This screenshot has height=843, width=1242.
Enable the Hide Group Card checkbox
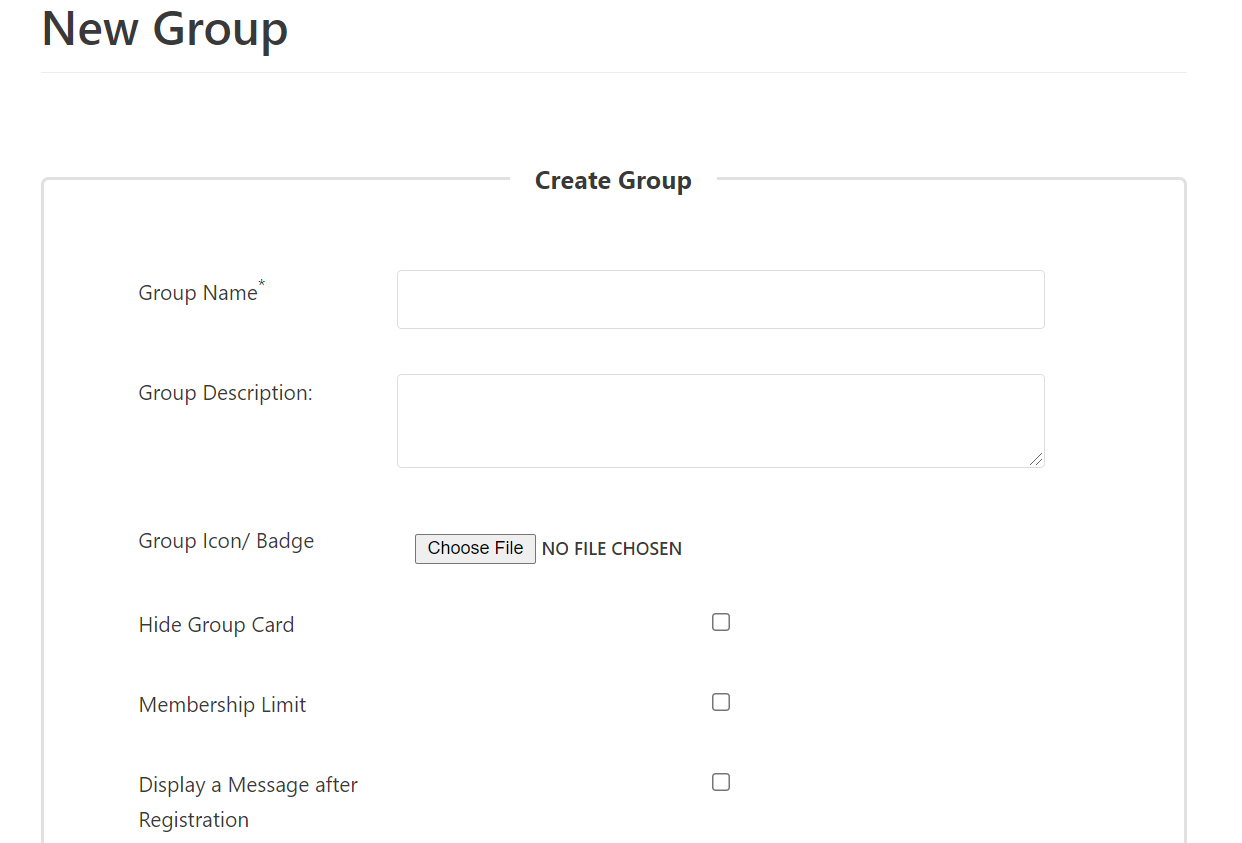pyautogui.click(x=721, y=622)
